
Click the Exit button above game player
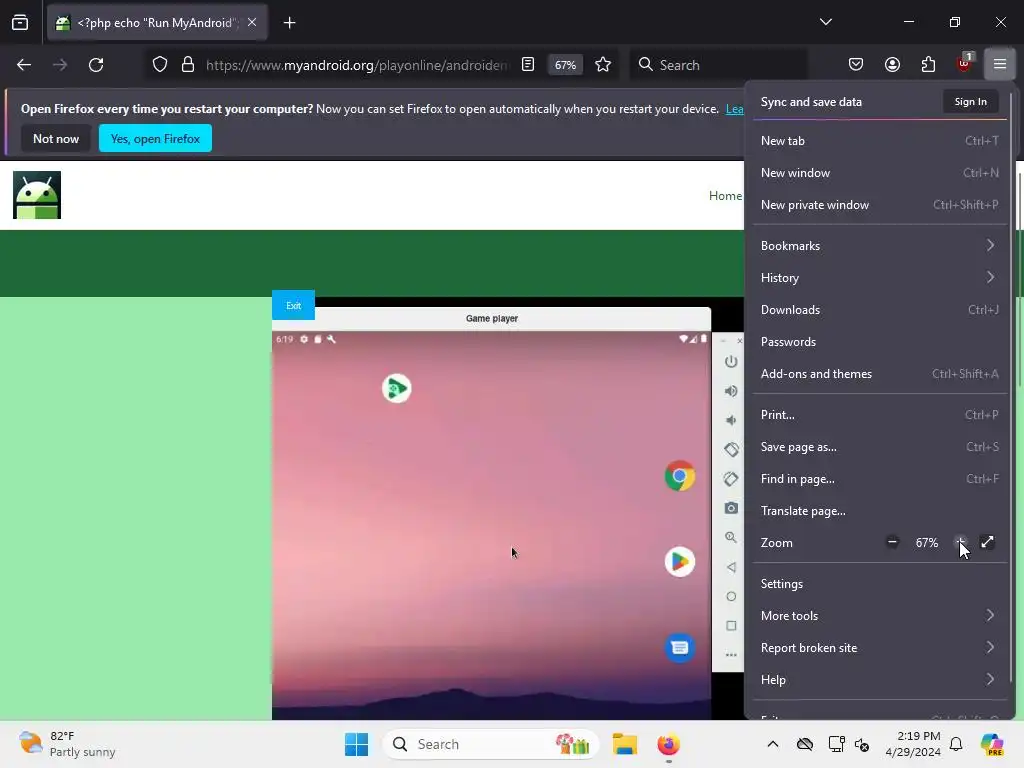(293, 305)
